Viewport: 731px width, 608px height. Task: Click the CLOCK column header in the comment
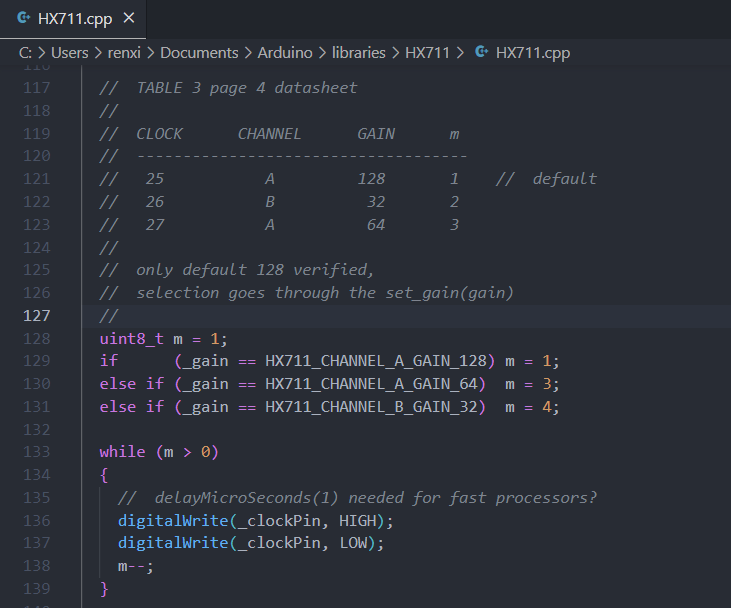coord(159,134)
